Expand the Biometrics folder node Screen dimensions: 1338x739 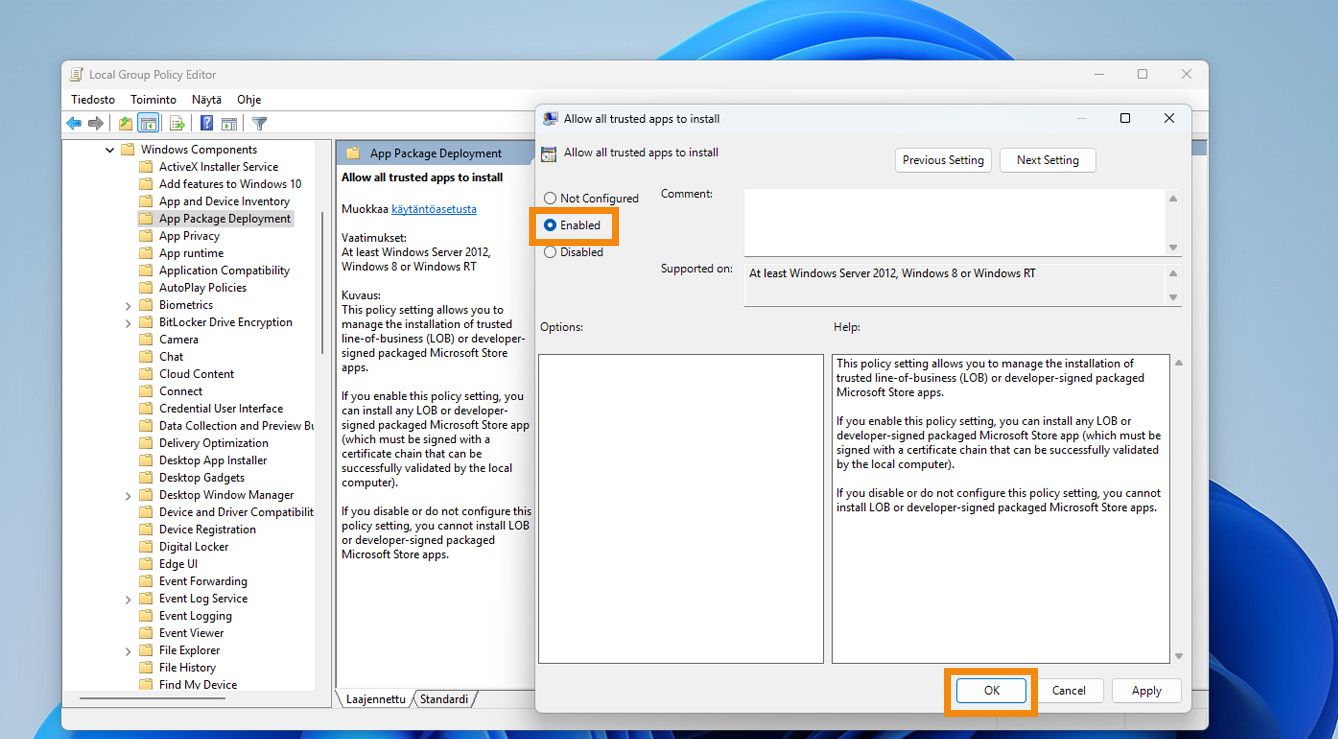pos(128,306)
